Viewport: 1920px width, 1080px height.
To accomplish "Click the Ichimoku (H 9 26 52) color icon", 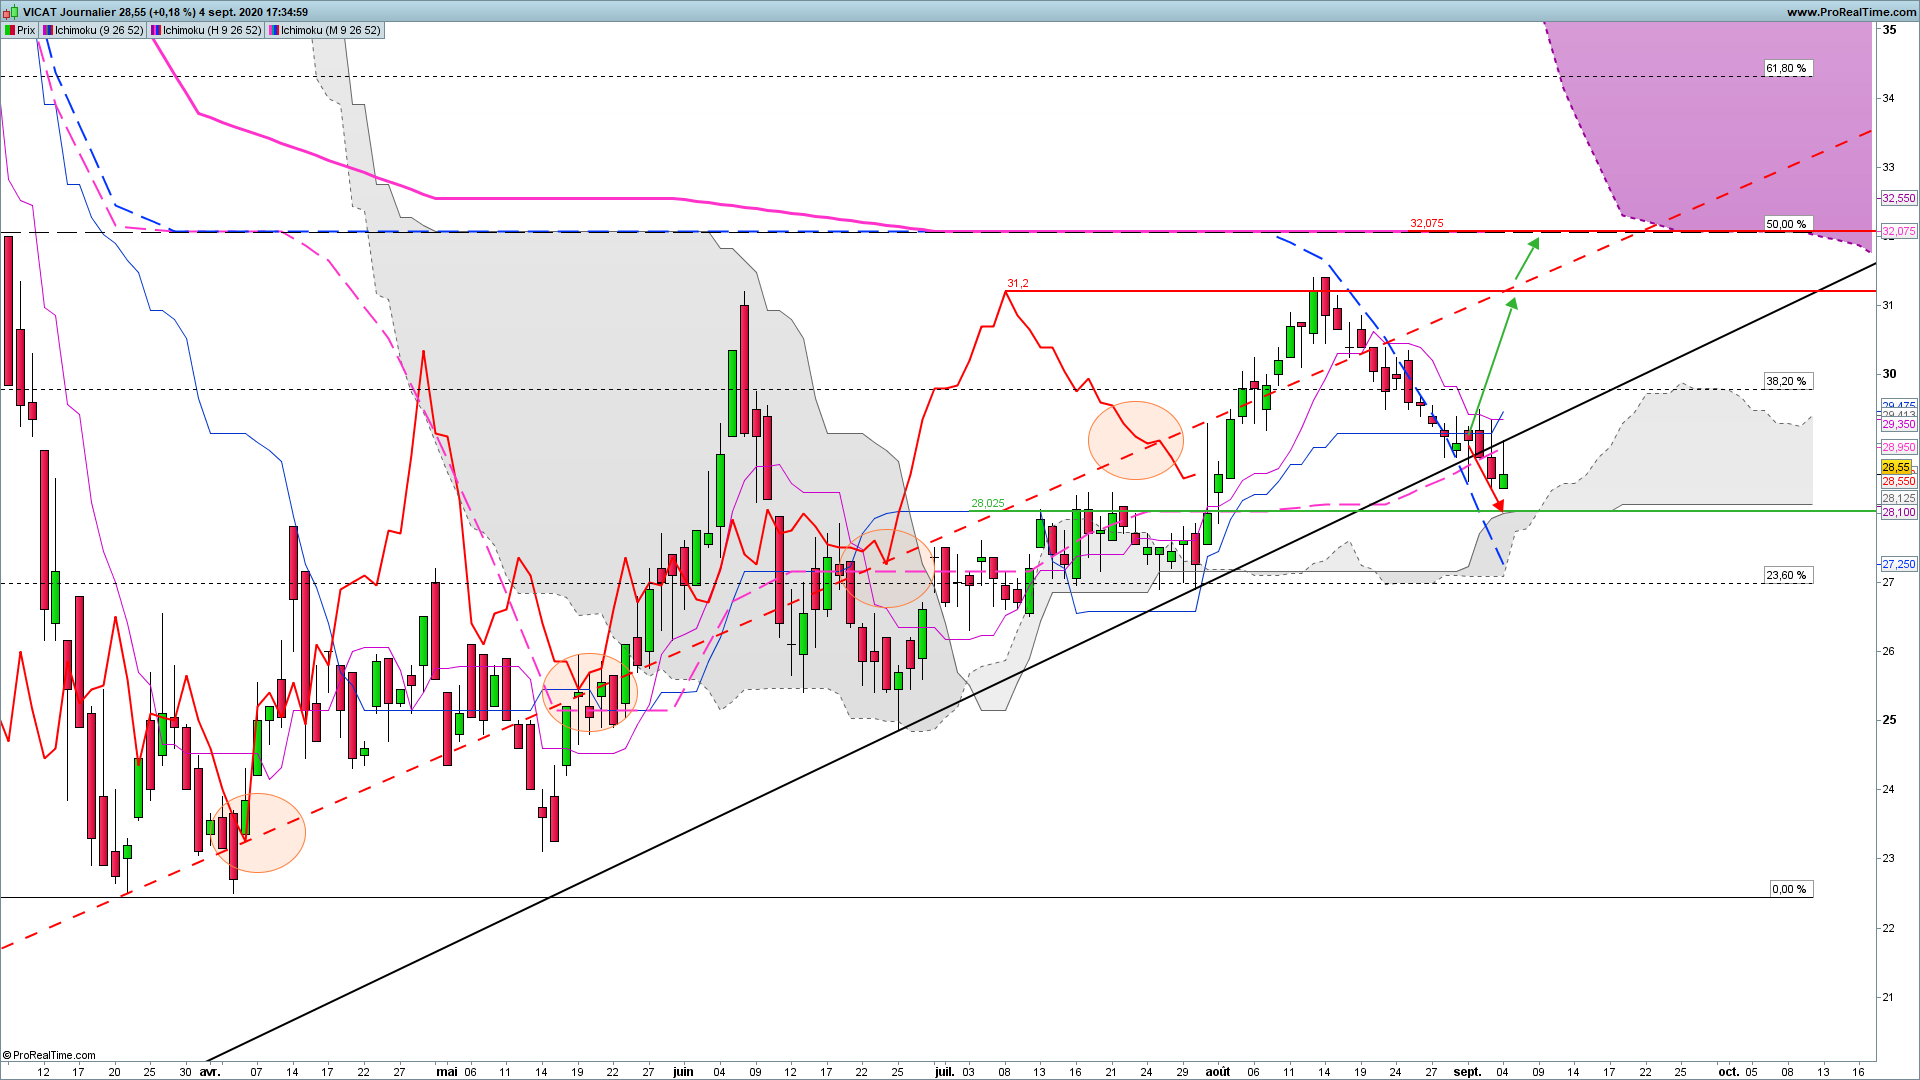I will click(156, 30).
